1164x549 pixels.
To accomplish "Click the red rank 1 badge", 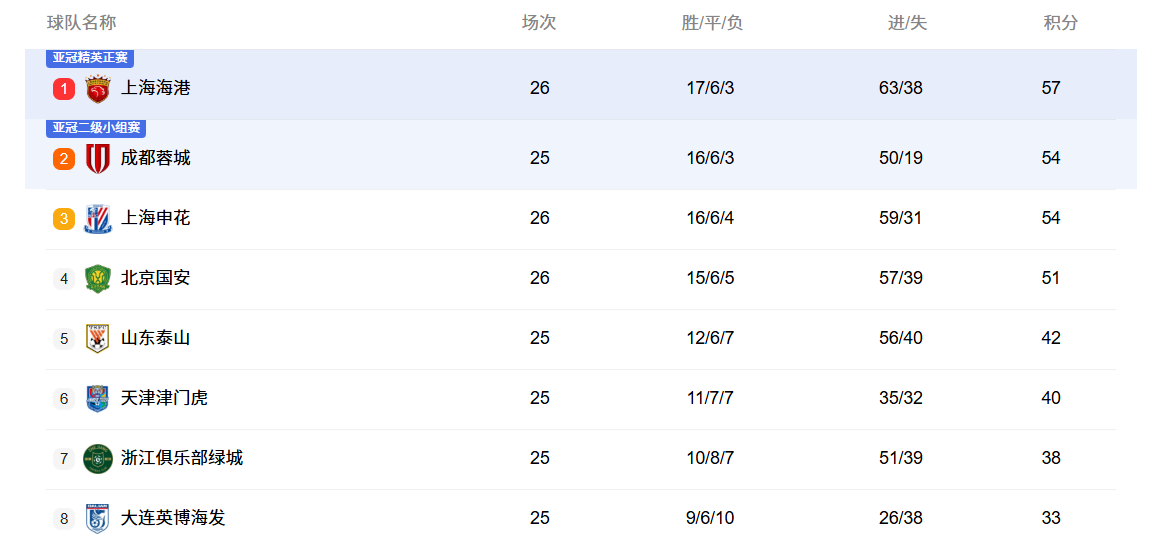I will coord(64,89).
